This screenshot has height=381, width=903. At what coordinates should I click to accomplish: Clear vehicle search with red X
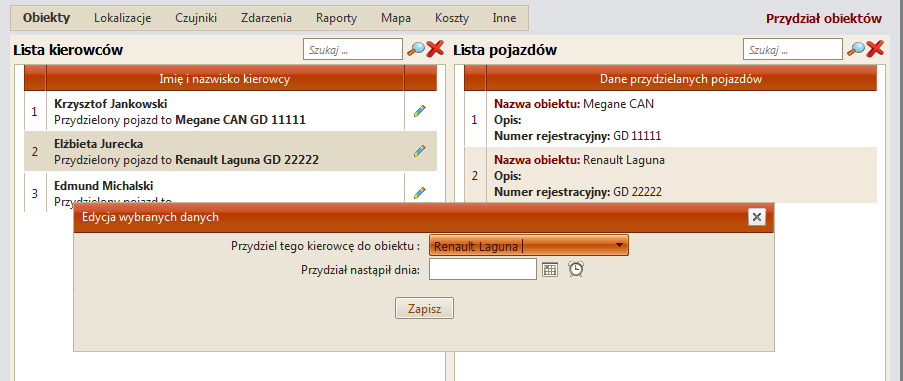tap(875, 49)
